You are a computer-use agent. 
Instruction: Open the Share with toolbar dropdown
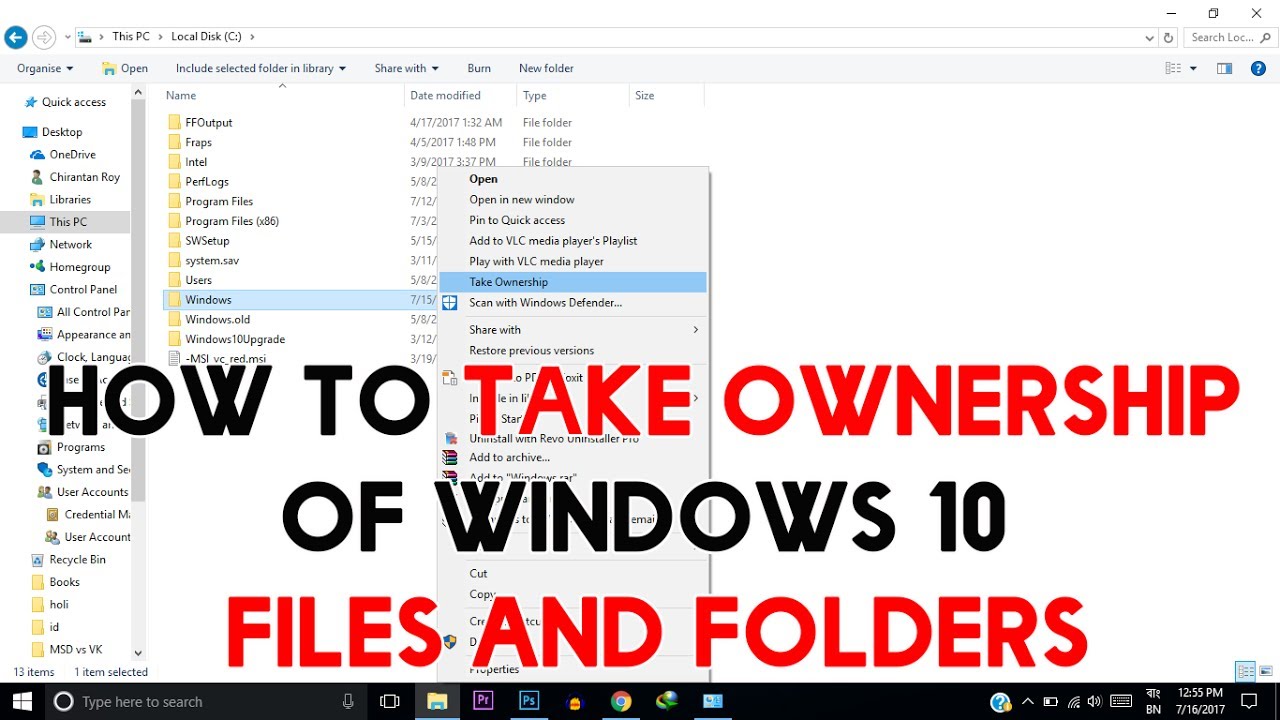[x=407, y=68]
